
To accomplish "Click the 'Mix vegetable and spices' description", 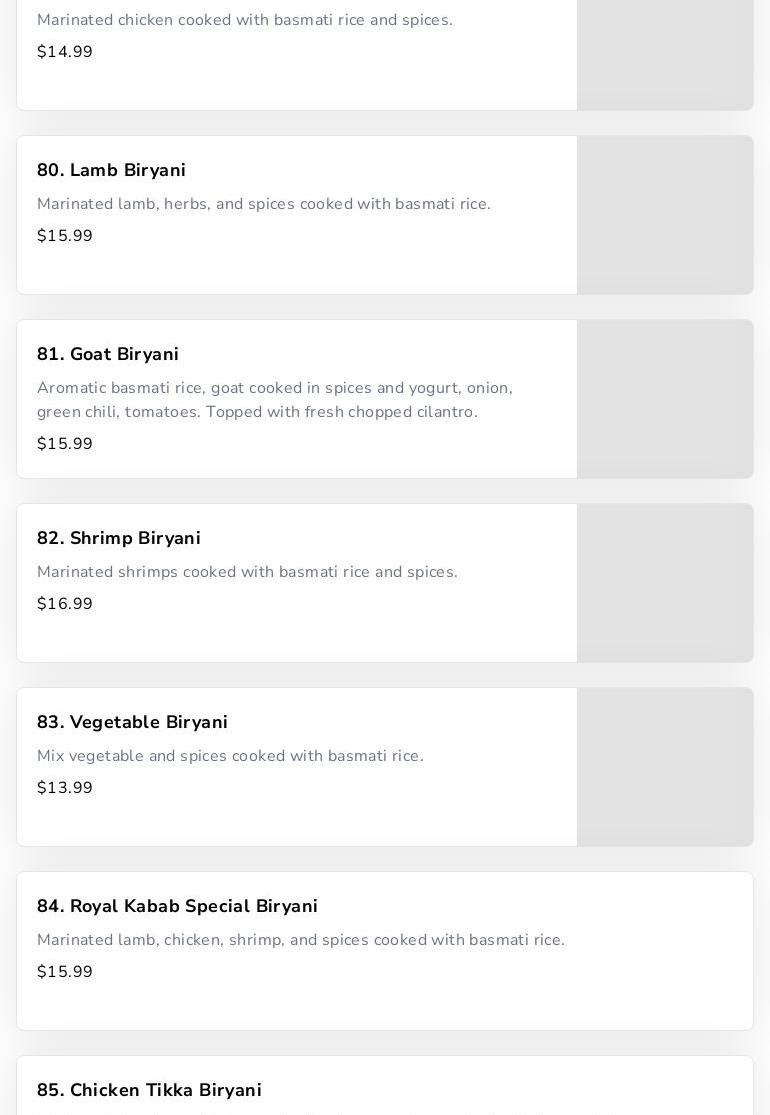I will pos(230,756).
